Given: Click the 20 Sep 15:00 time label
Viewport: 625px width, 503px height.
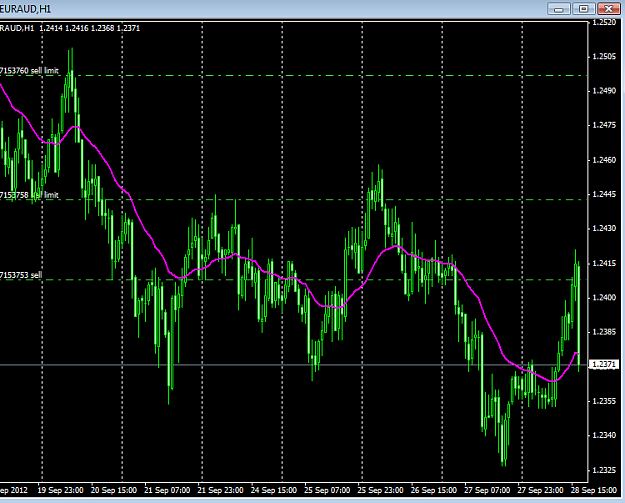Looking at the screenshot, I should click(114, 490).
